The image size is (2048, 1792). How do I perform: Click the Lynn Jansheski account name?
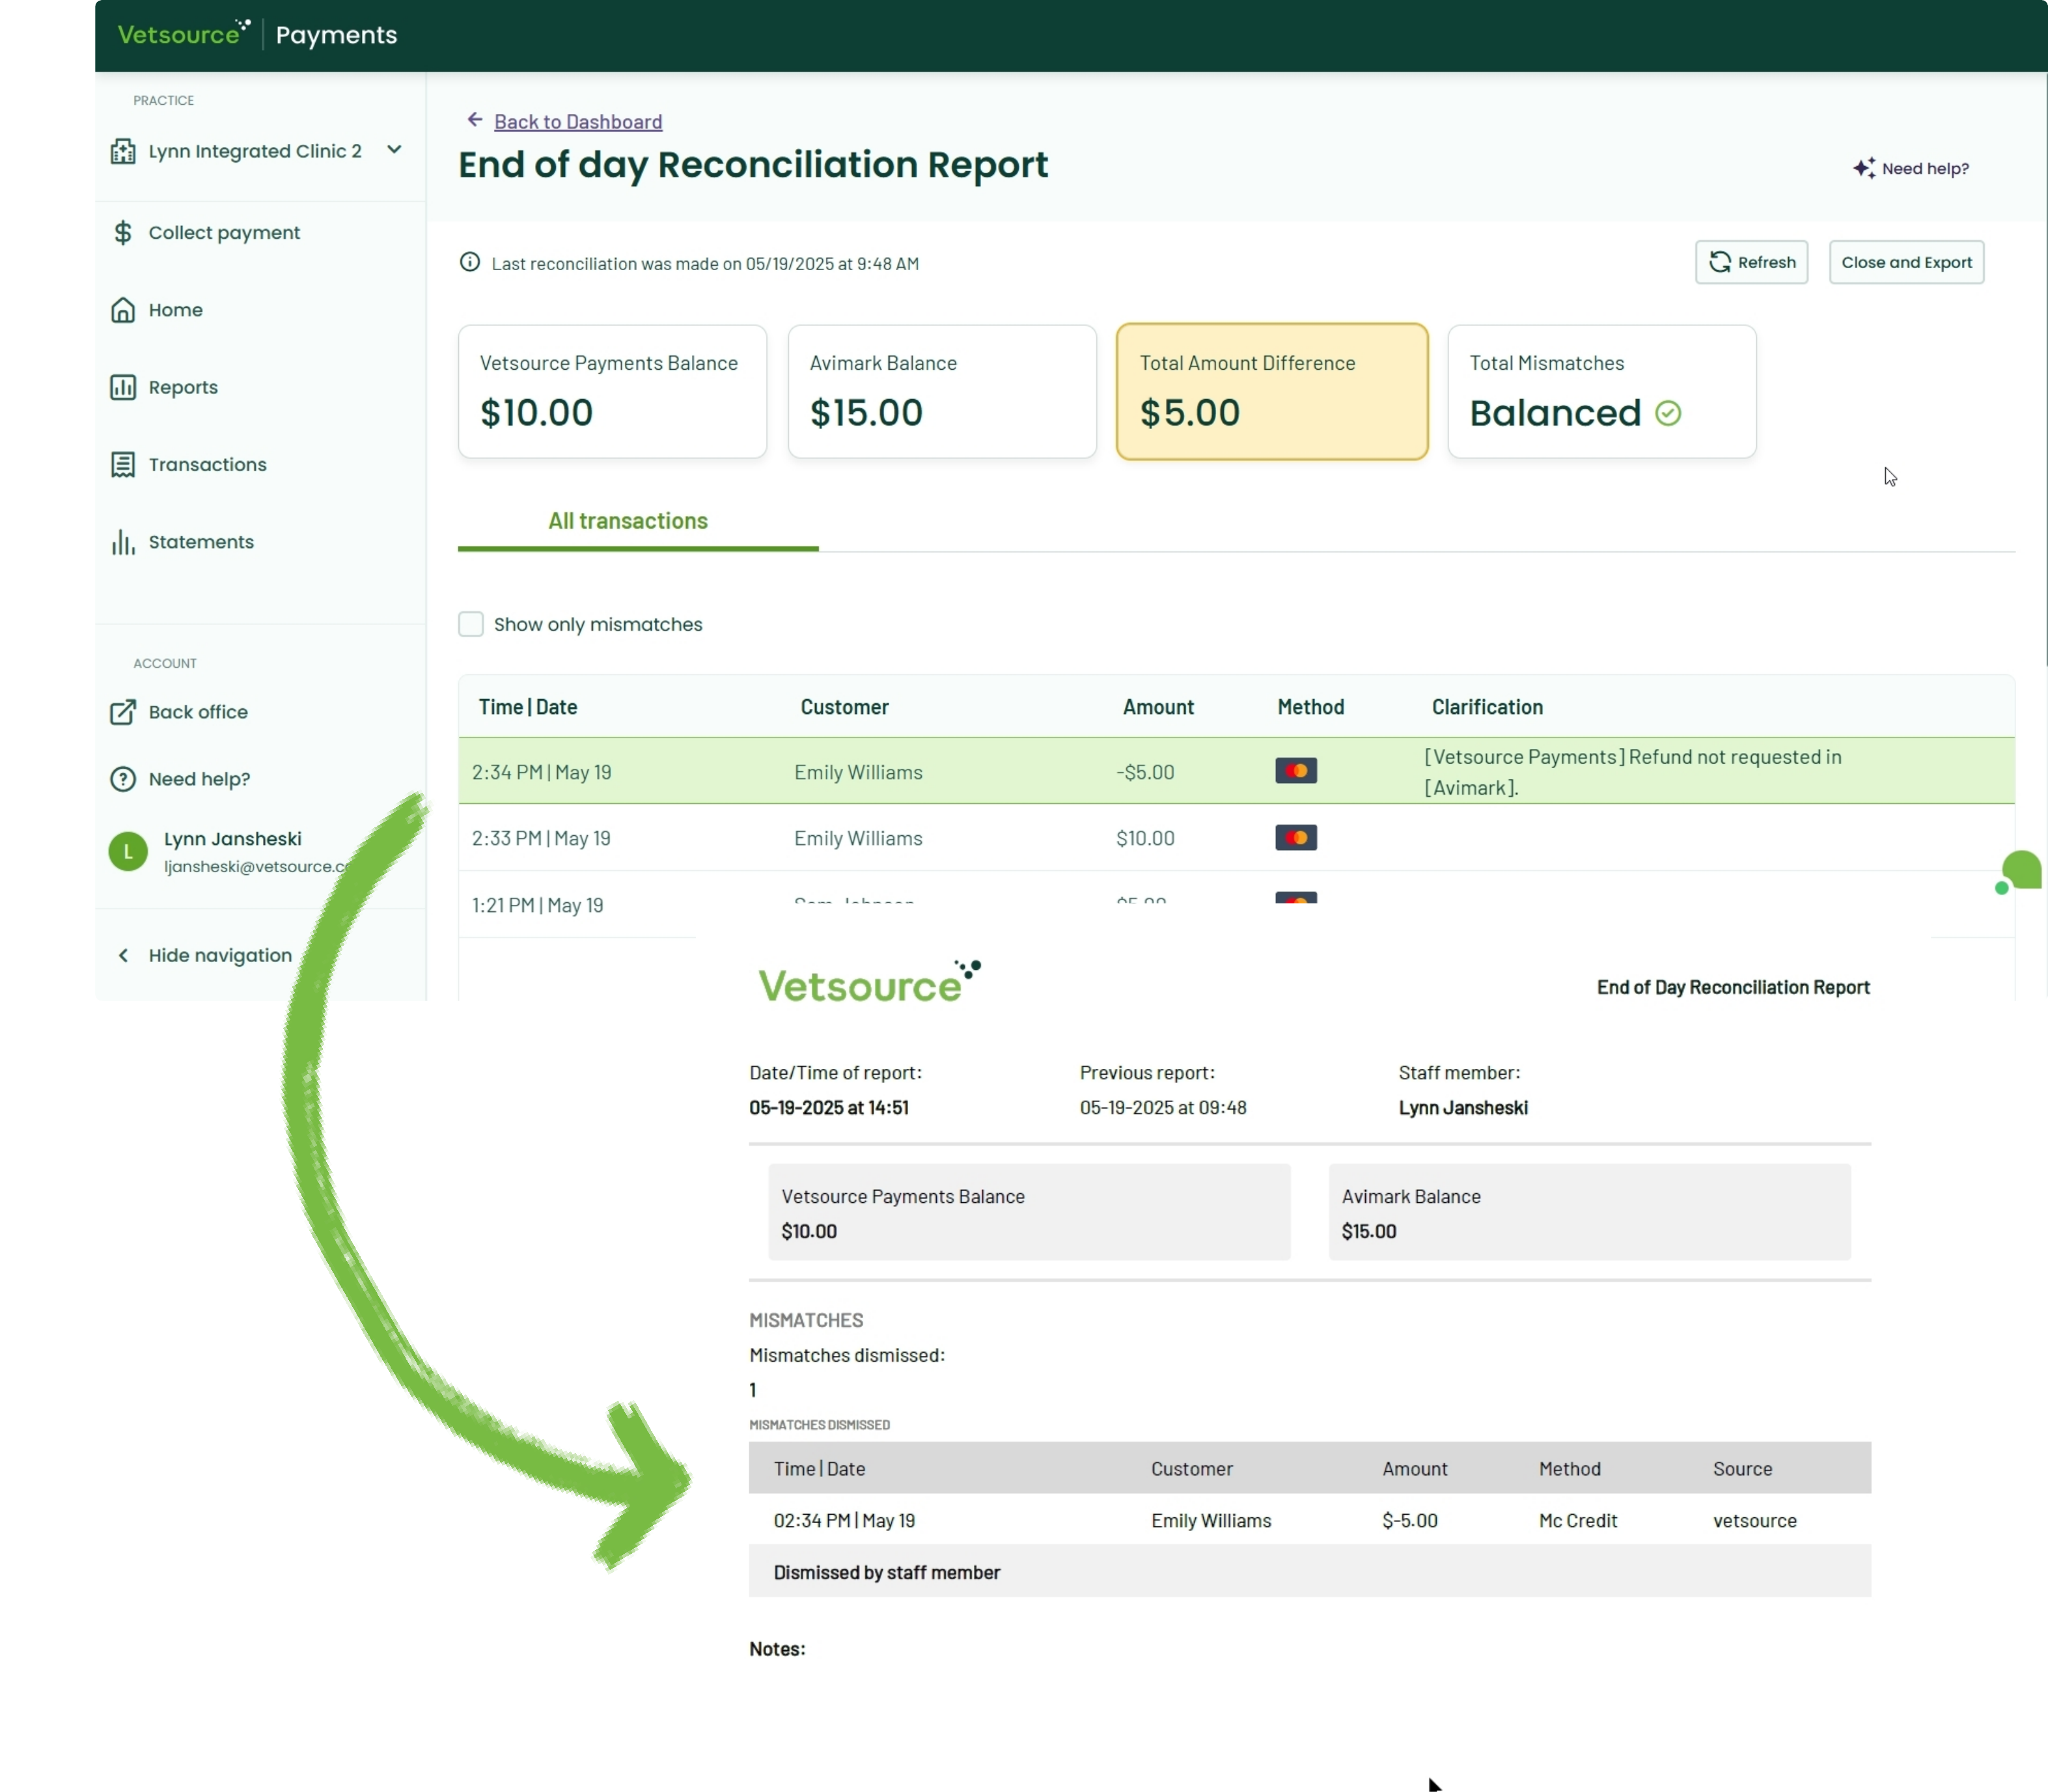tap(232, 839)
